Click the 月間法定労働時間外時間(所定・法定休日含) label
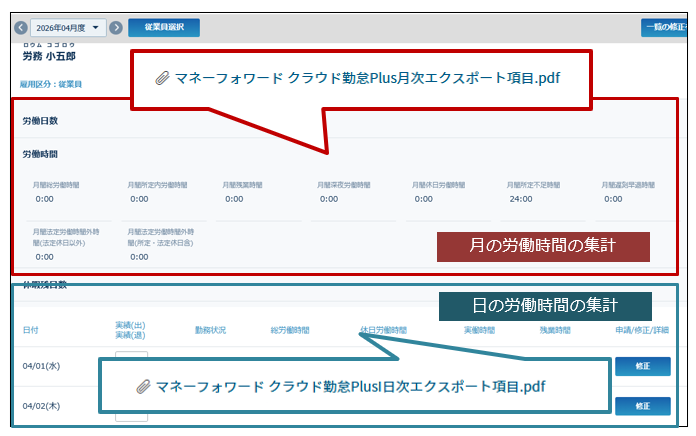The height and width of the screenshot is (436, 696). pyautogui.click(x=161, y=237)
